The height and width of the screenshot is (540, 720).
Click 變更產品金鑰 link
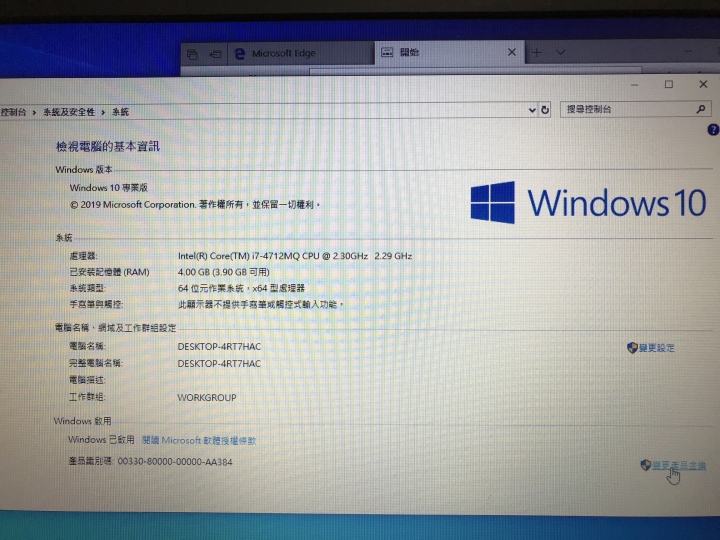pos(679,466)
